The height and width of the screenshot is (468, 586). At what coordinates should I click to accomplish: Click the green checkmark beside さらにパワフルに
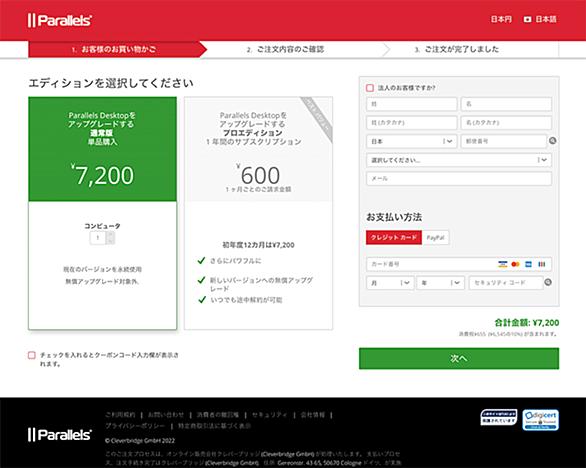tap(201, 260)
